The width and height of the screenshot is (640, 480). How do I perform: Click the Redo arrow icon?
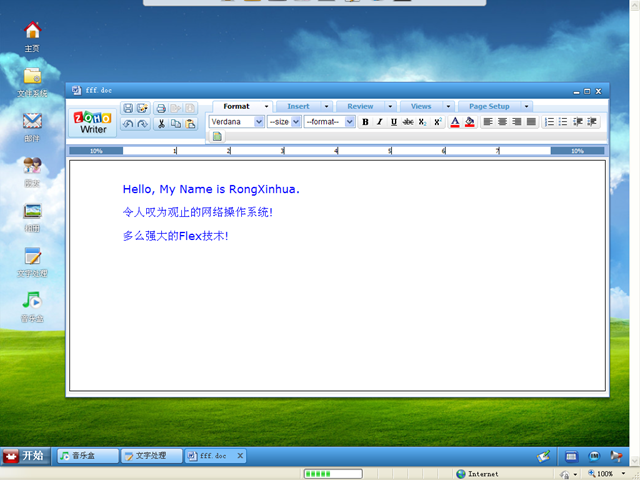(x=142, y=124)
